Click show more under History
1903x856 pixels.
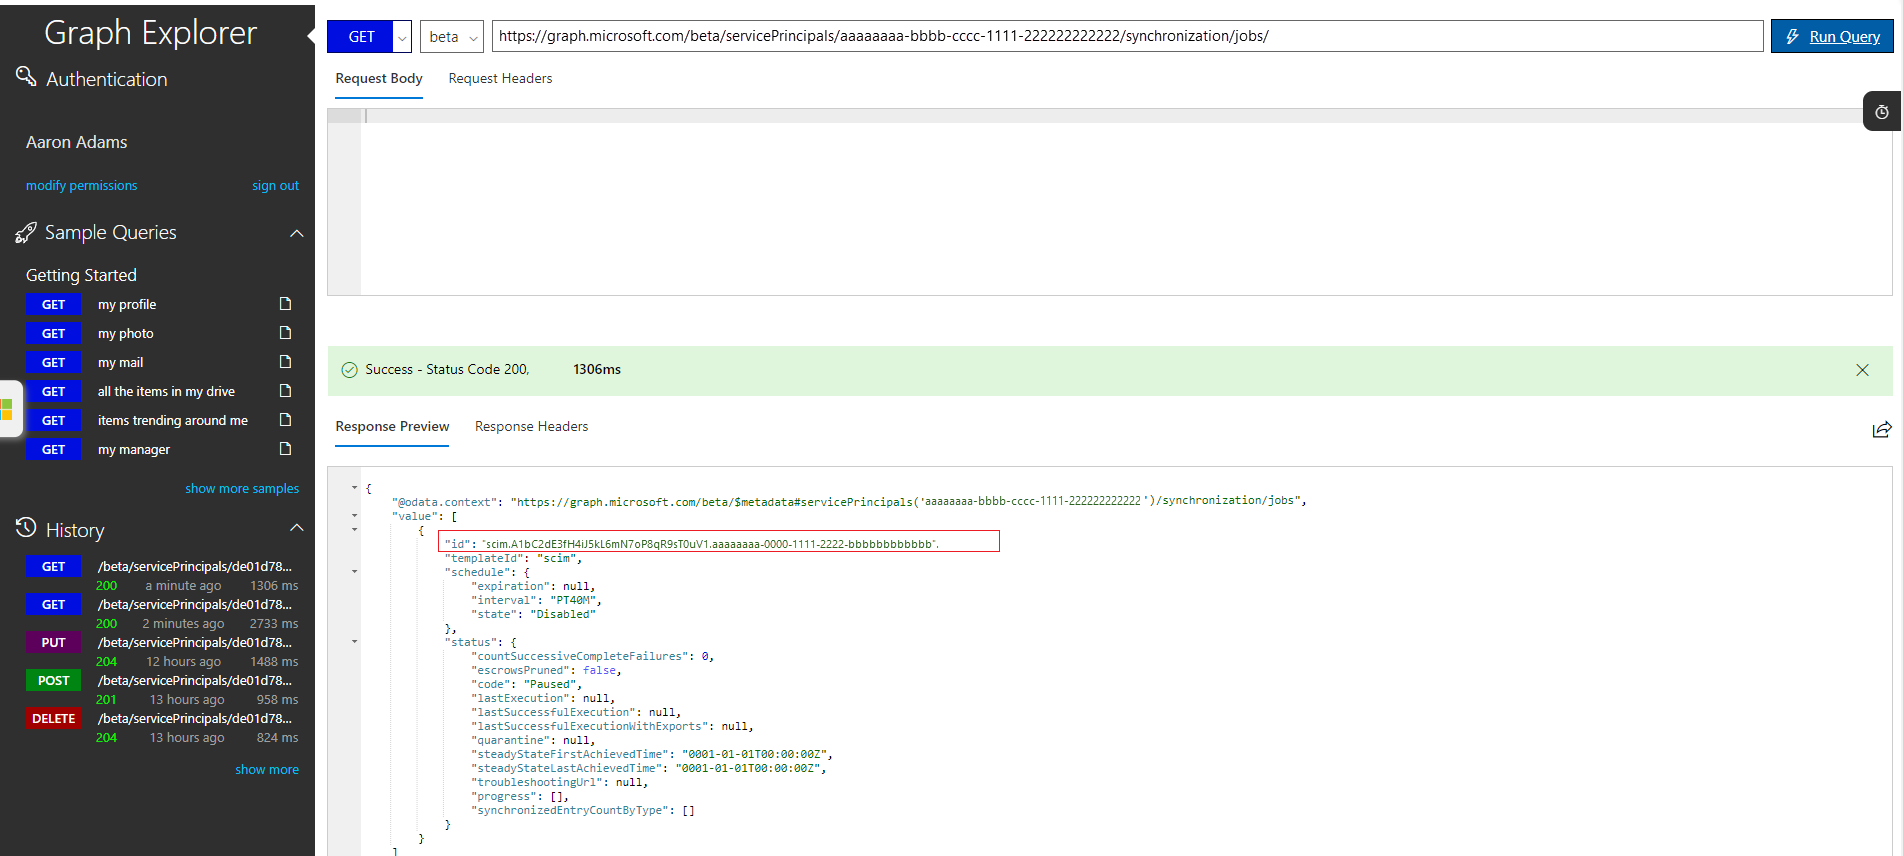tap(267, 770)
